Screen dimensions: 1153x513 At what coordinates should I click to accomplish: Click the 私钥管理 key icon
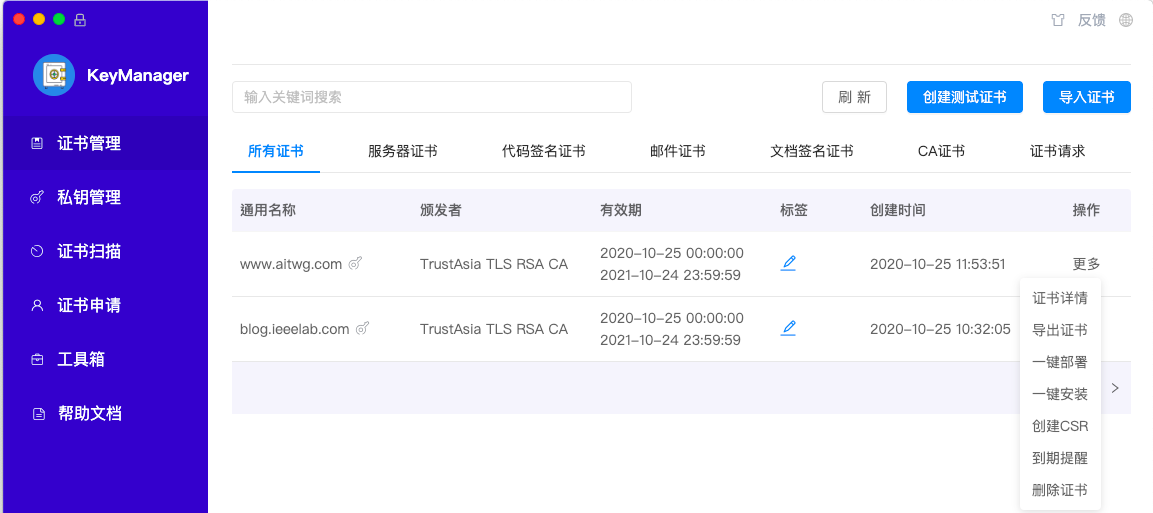pyautogui.click(x=37, y=198)
